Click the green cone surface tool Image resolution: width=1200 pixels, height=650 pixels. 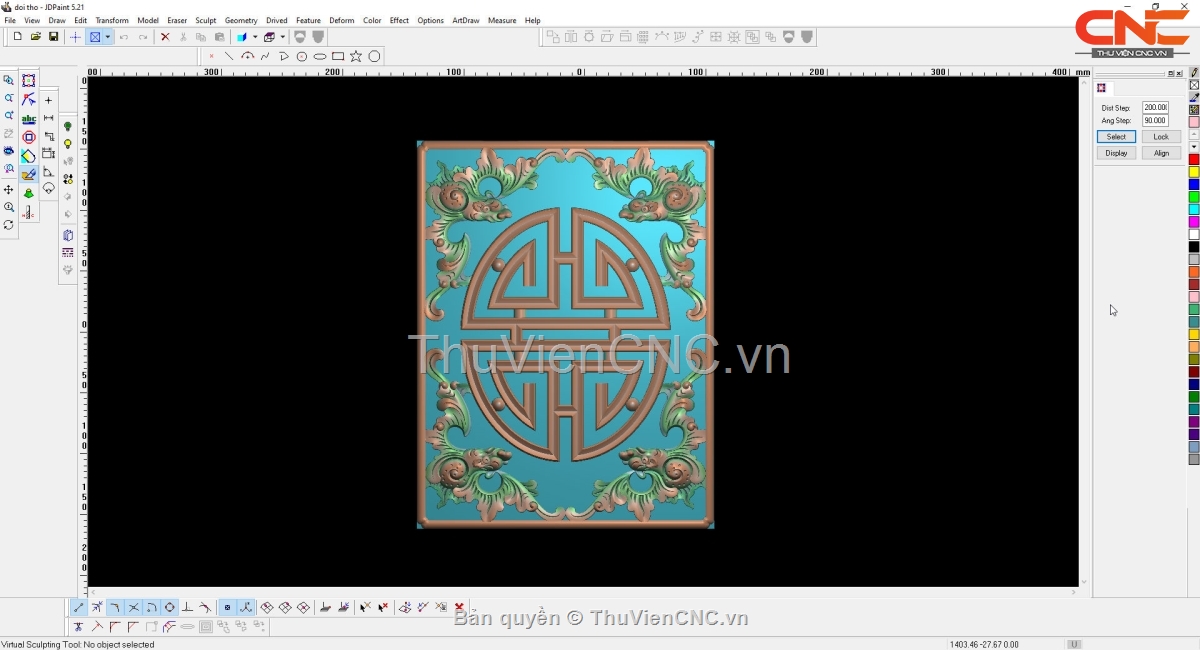pyautogui.click(x=29, y=194)
